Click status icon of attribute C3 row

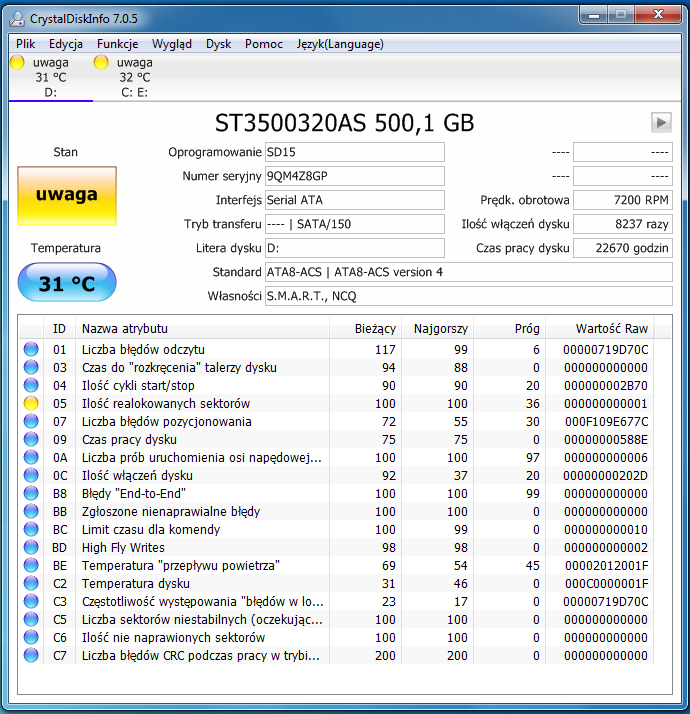coord(31,601)
